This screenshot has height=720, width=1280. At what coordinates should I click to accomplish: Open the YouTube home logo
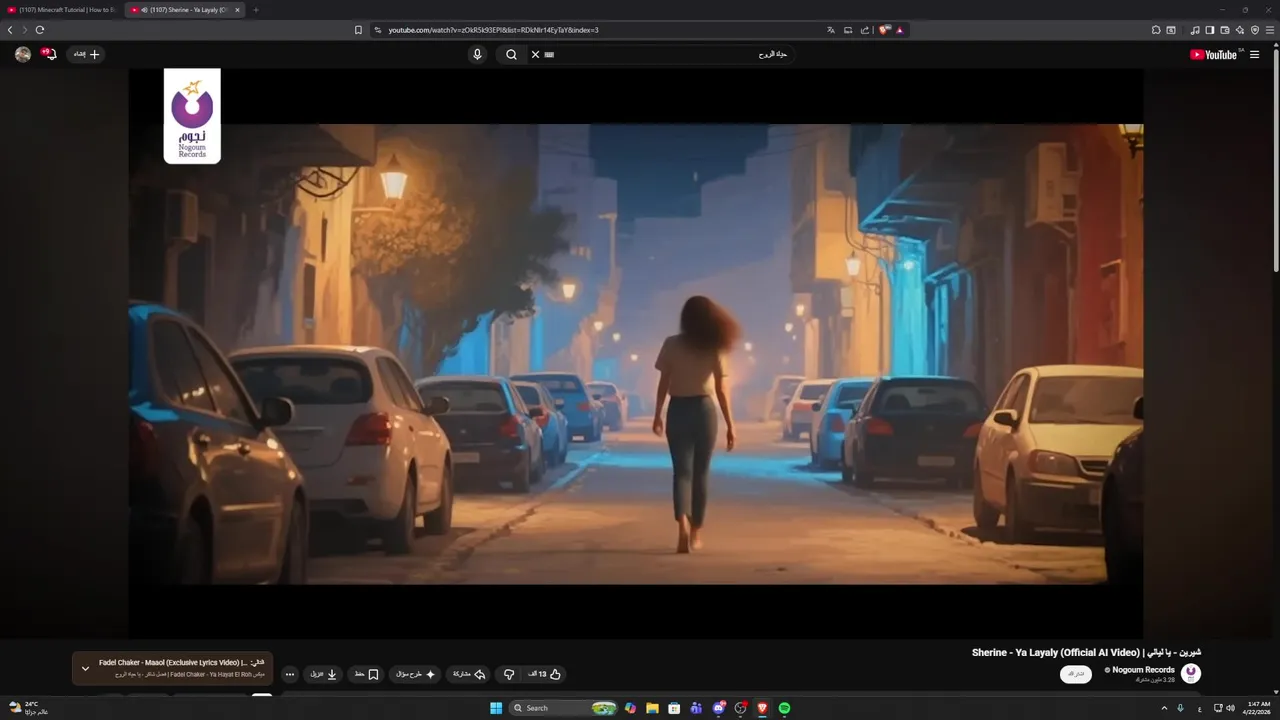coord(1214,55)
